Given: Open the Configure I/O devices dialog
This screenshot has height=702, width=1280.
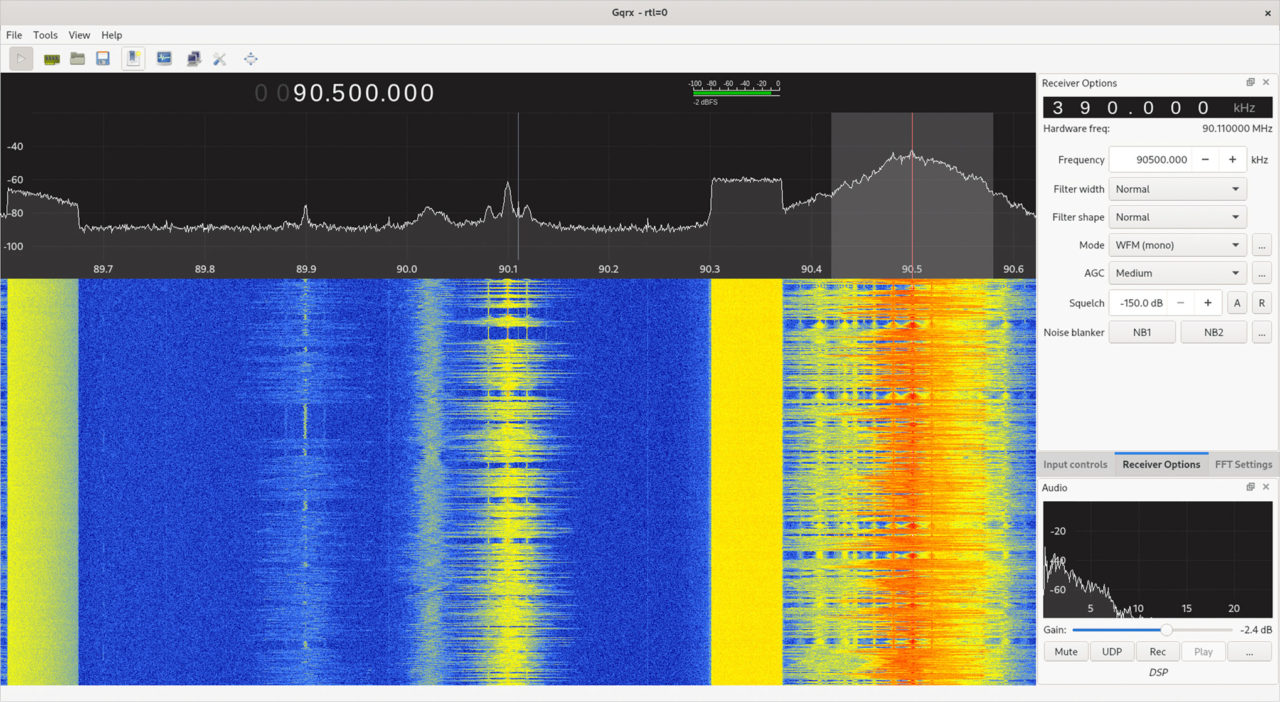Looking at the screenshot, I should pyautogui.click(x=50, y=57).
